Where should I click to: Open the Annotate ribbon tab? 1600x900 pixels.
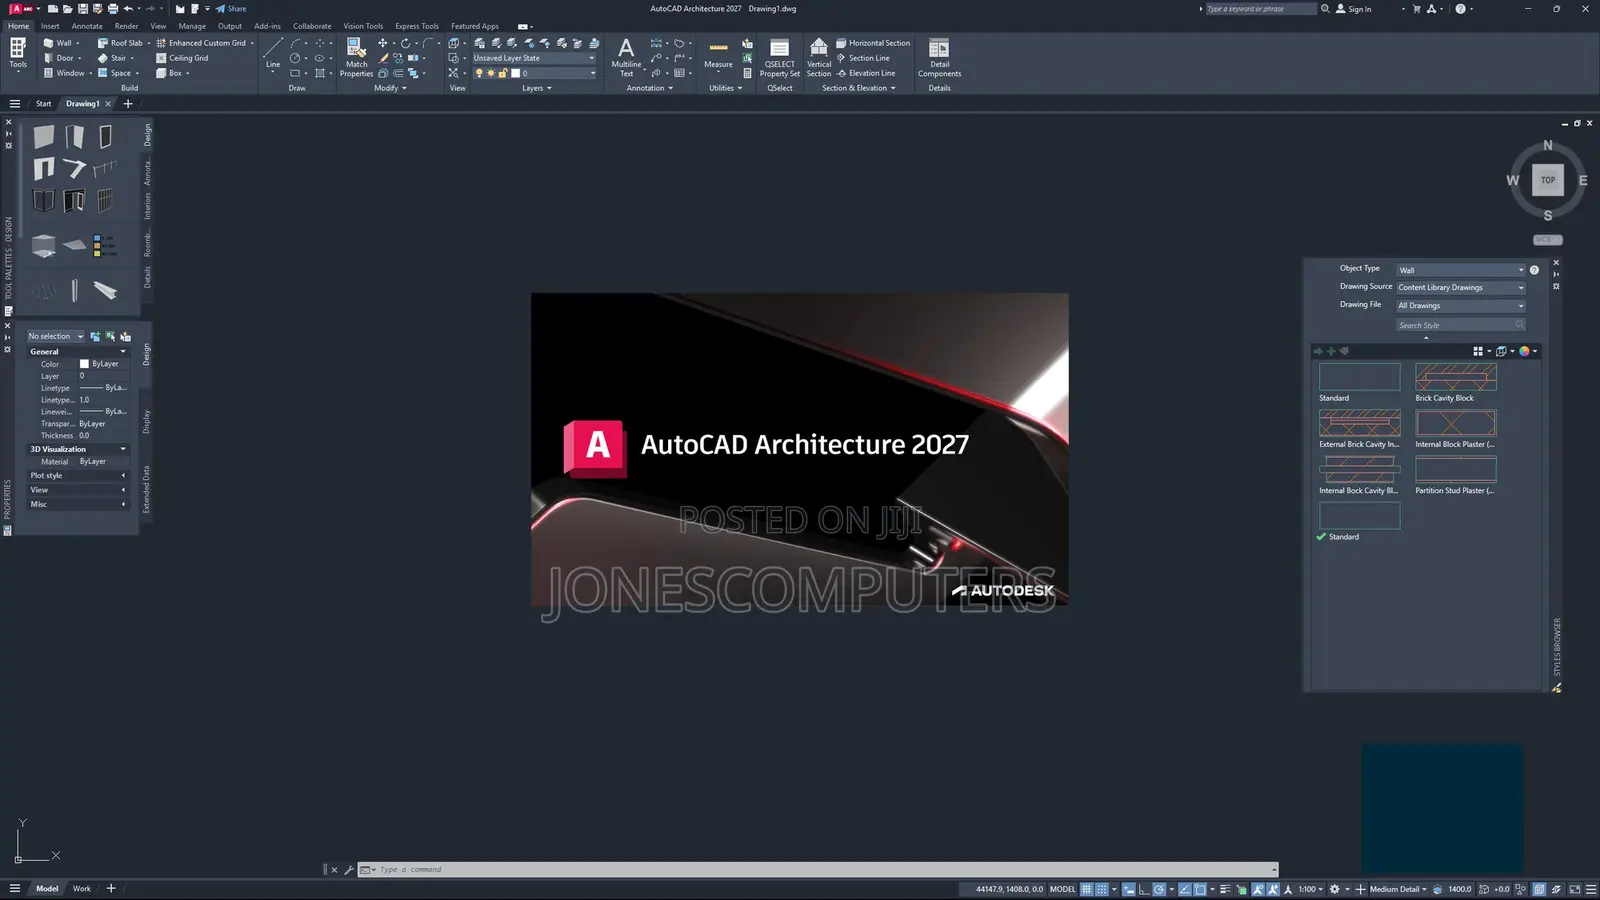(x=87, y=26)
